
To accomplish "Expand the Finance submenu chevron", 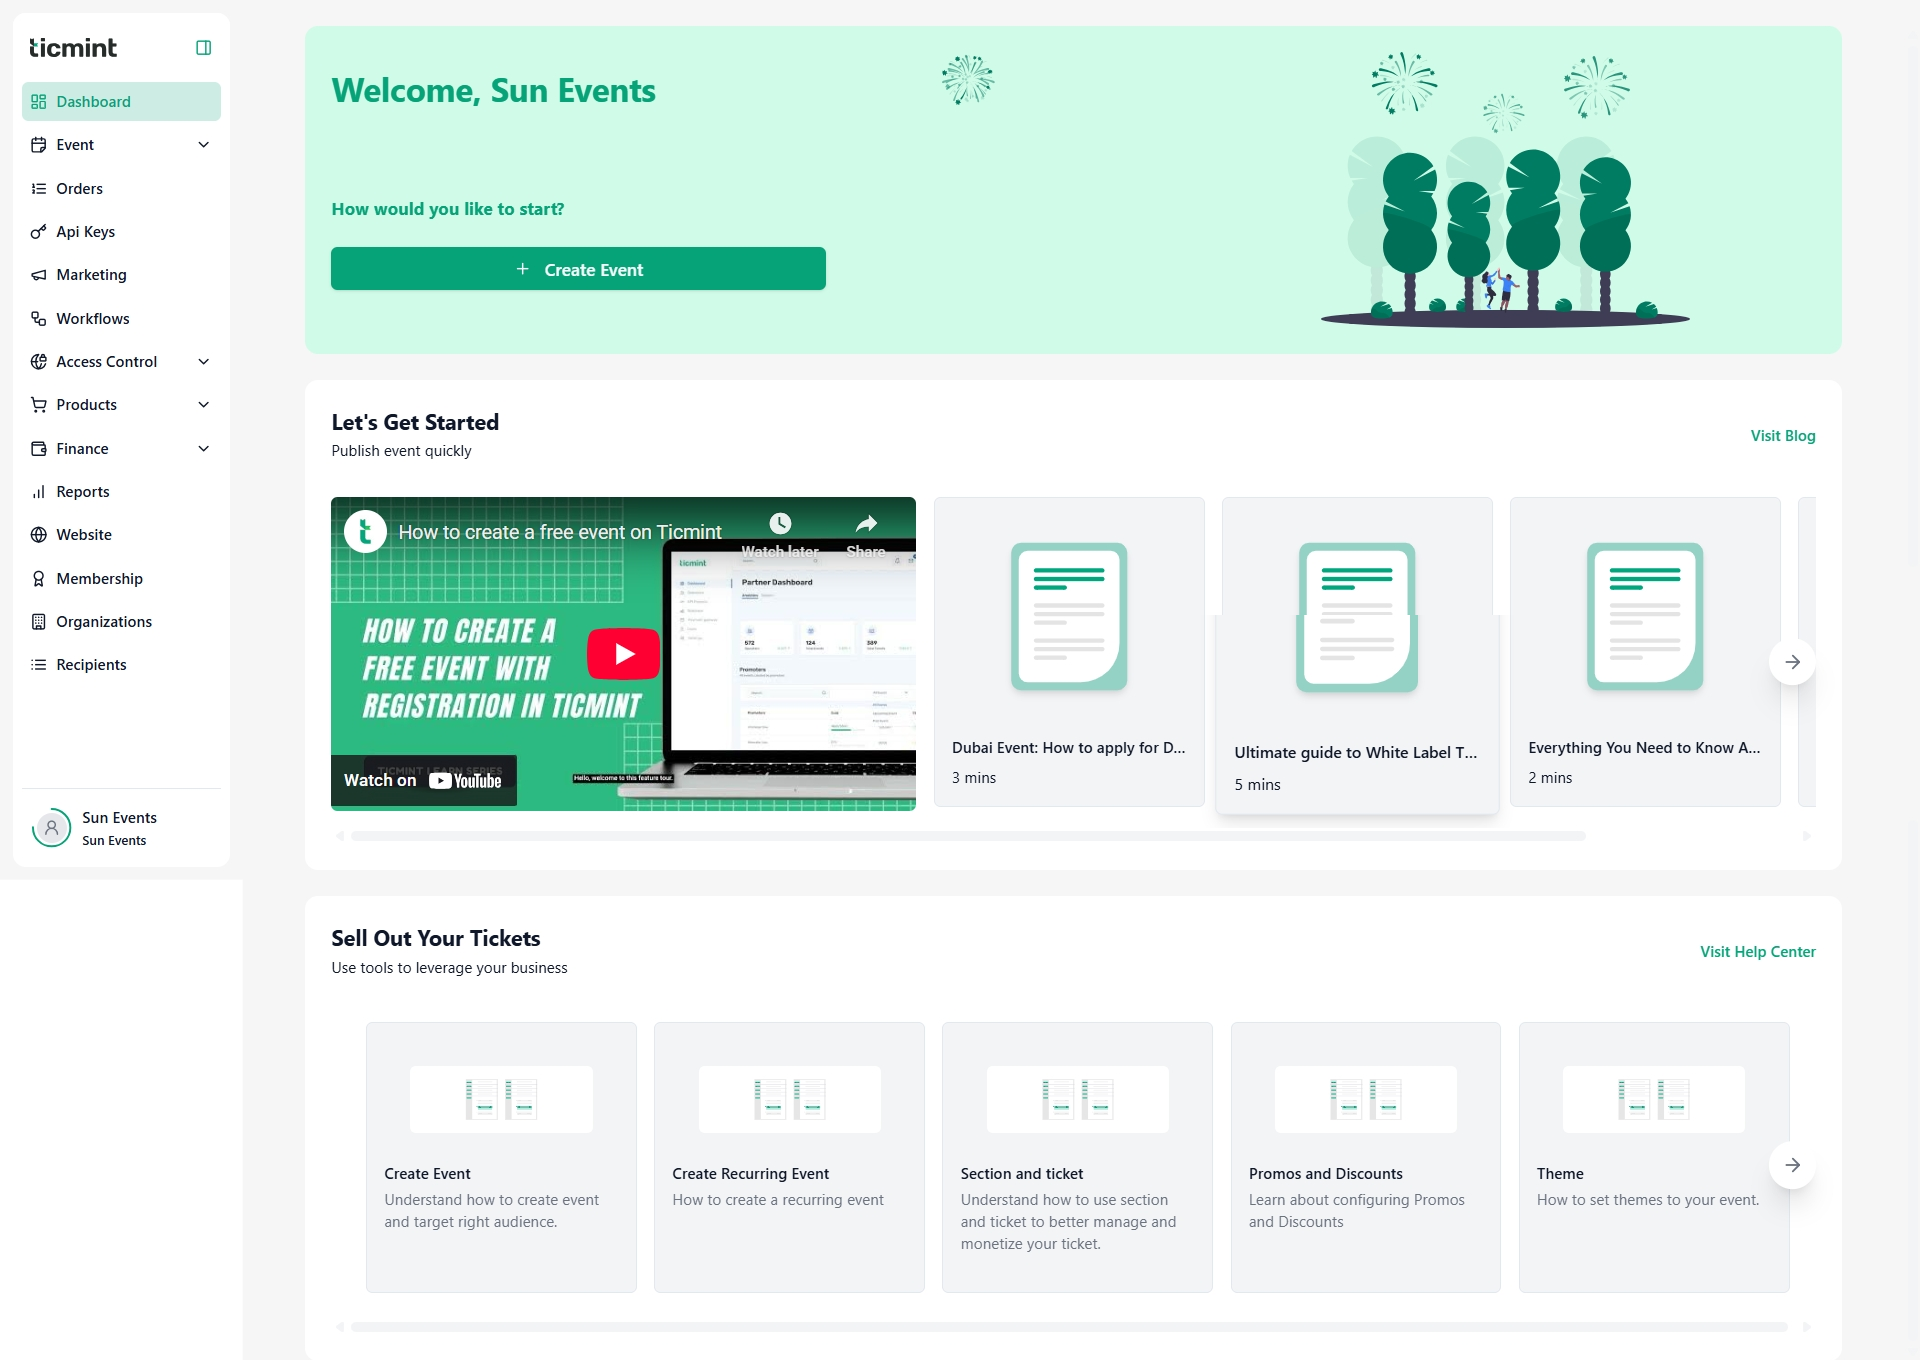I will pos(203,449).
